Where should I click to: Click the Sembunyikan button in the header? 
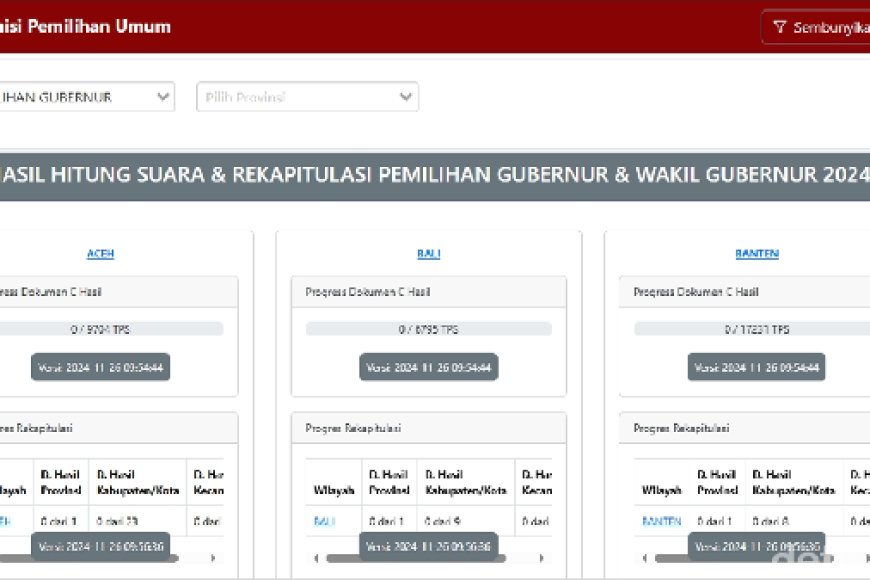tap(816, 27)
